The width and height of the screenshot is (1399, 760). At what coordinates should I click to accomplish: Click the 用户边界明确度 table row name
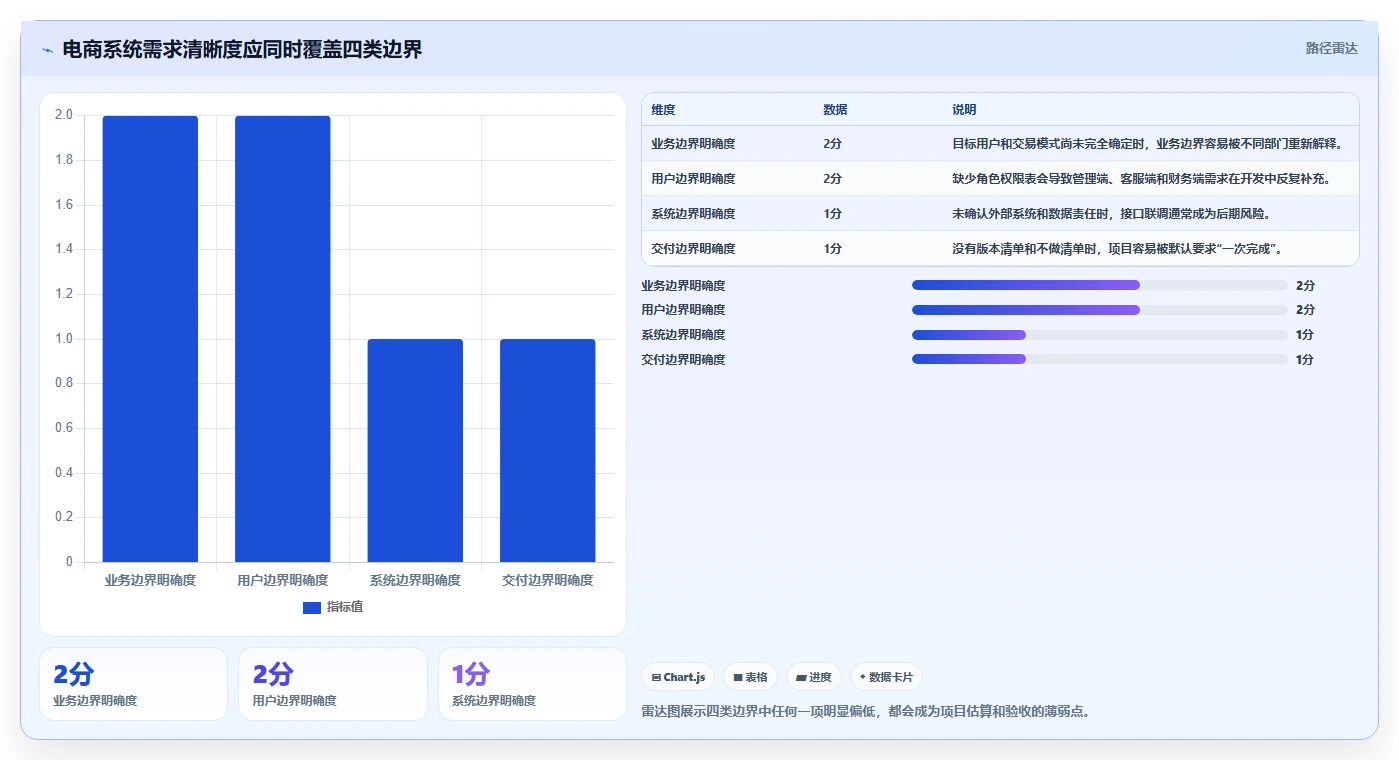pos(693,179)
